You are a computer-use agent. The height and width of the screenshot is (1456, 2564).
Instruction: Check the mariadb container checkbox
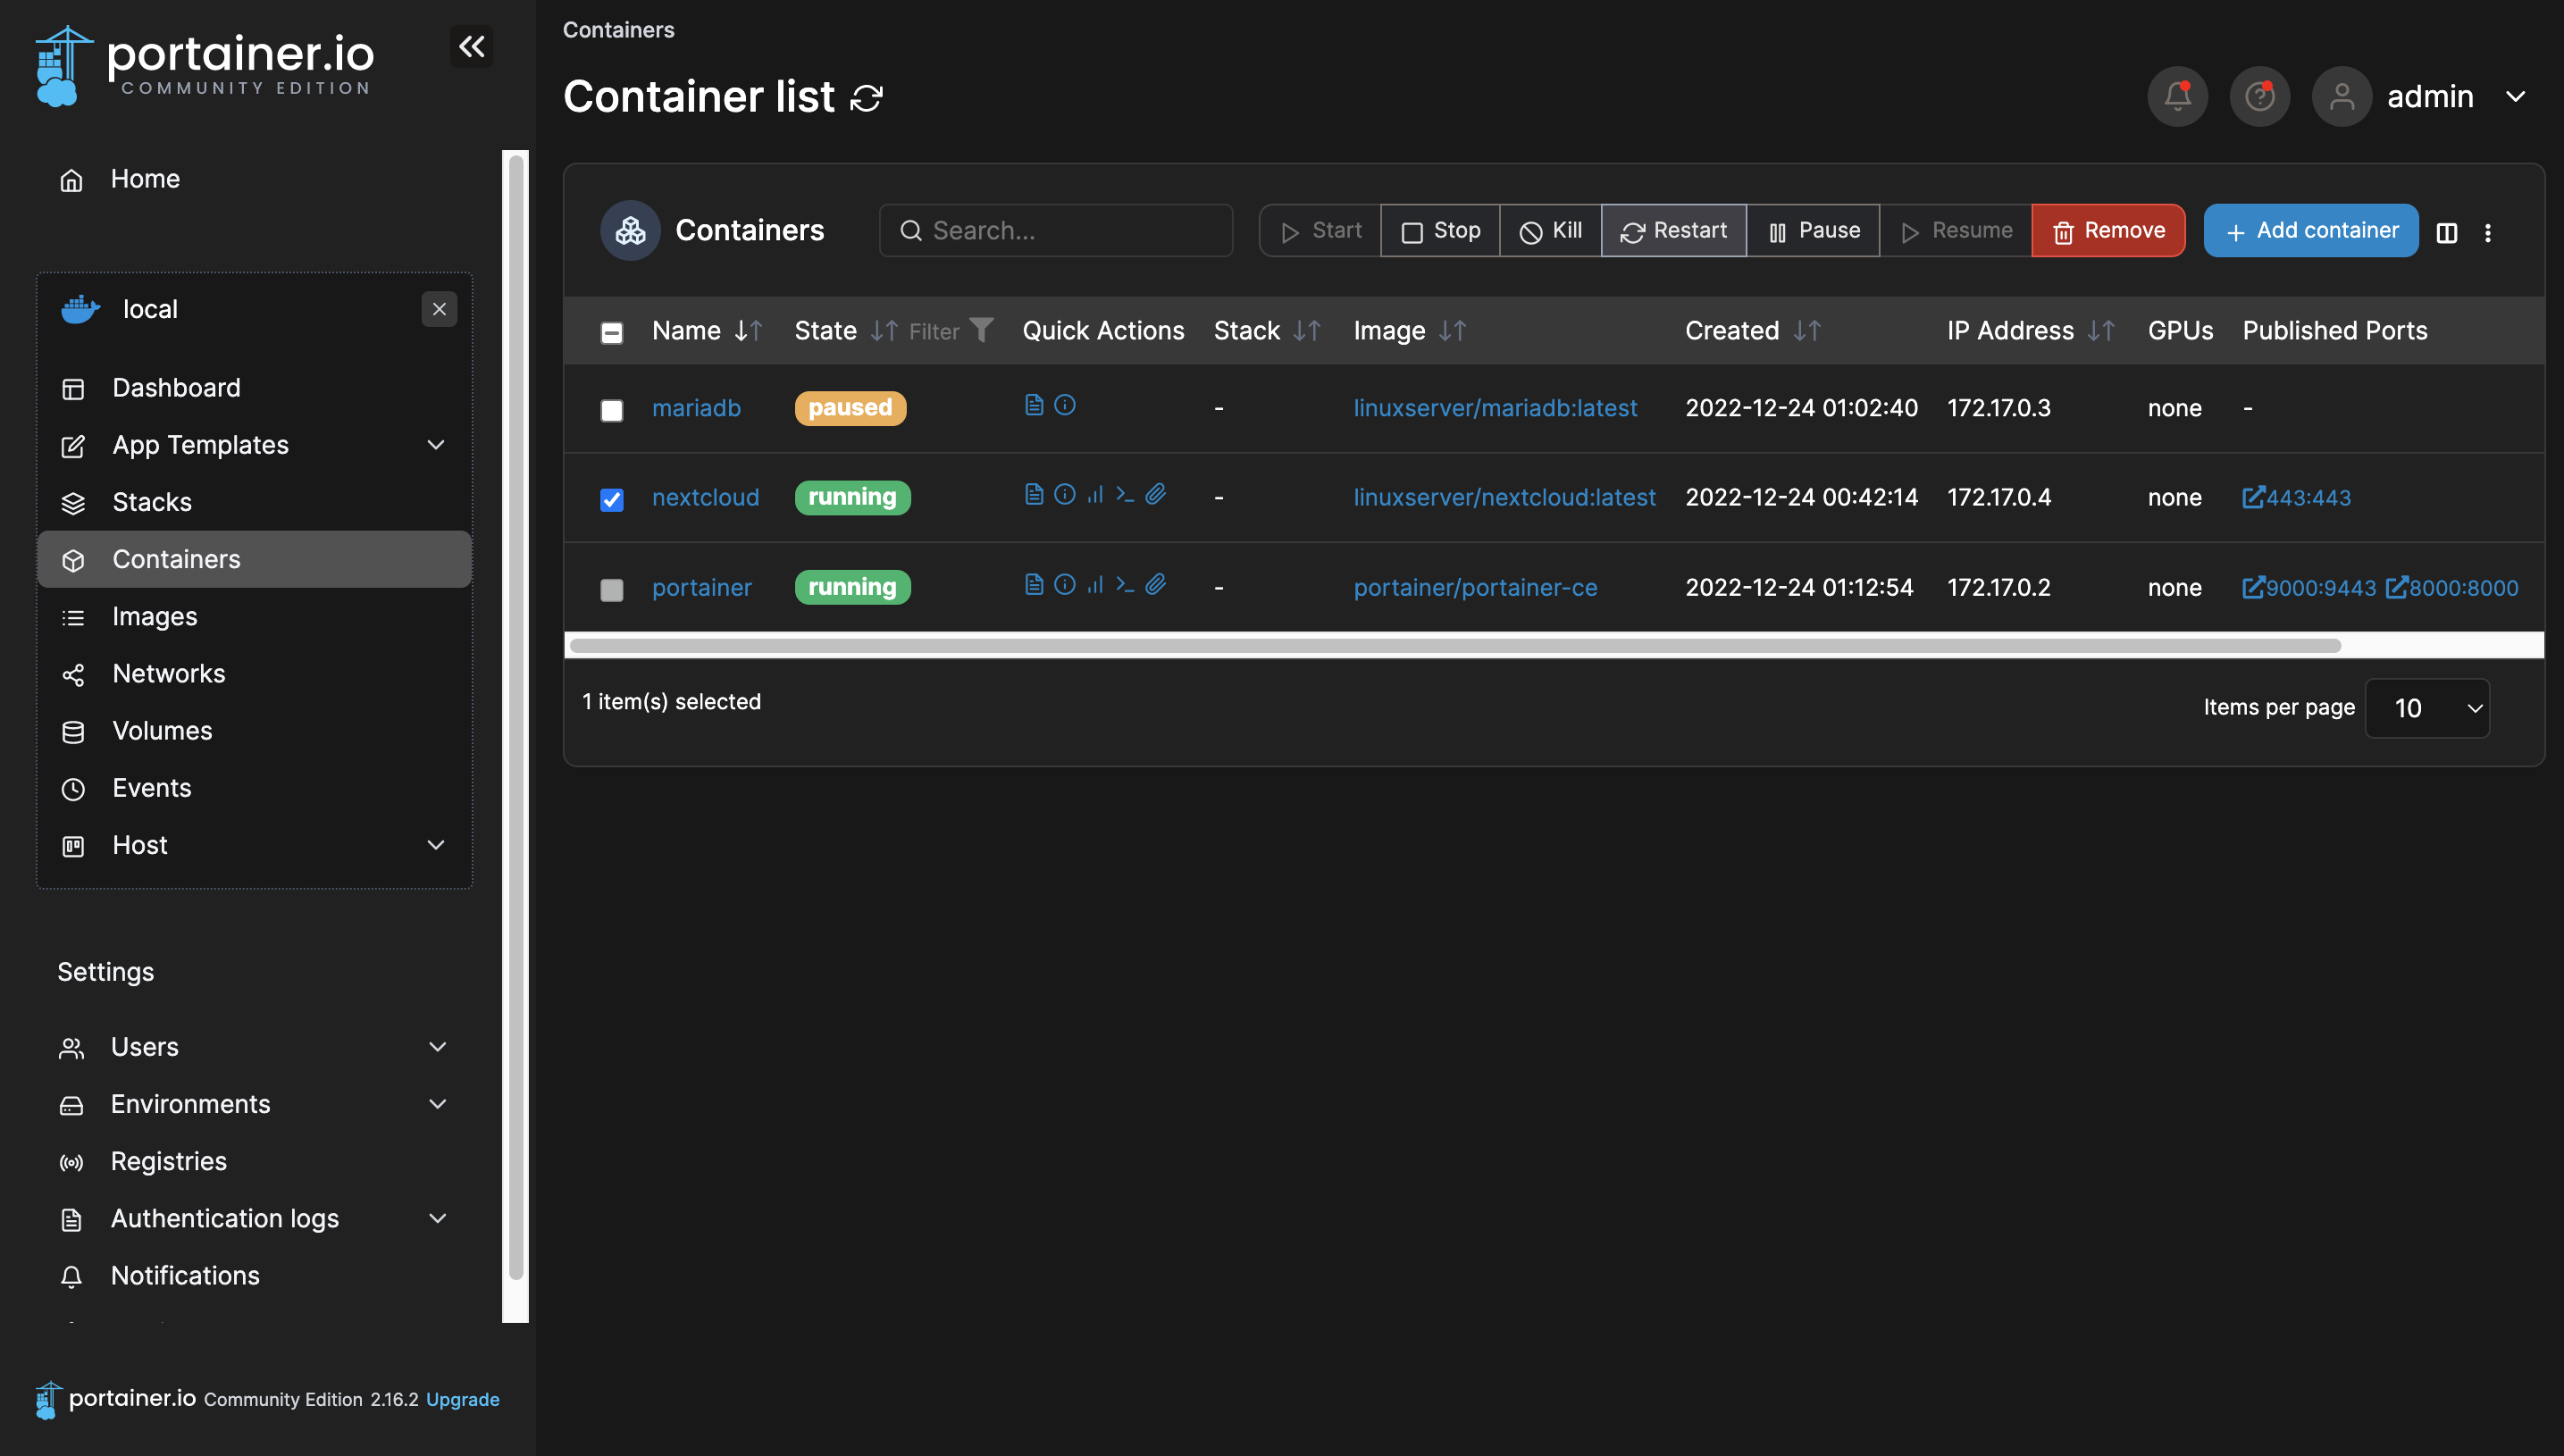(x=611, y=410)
